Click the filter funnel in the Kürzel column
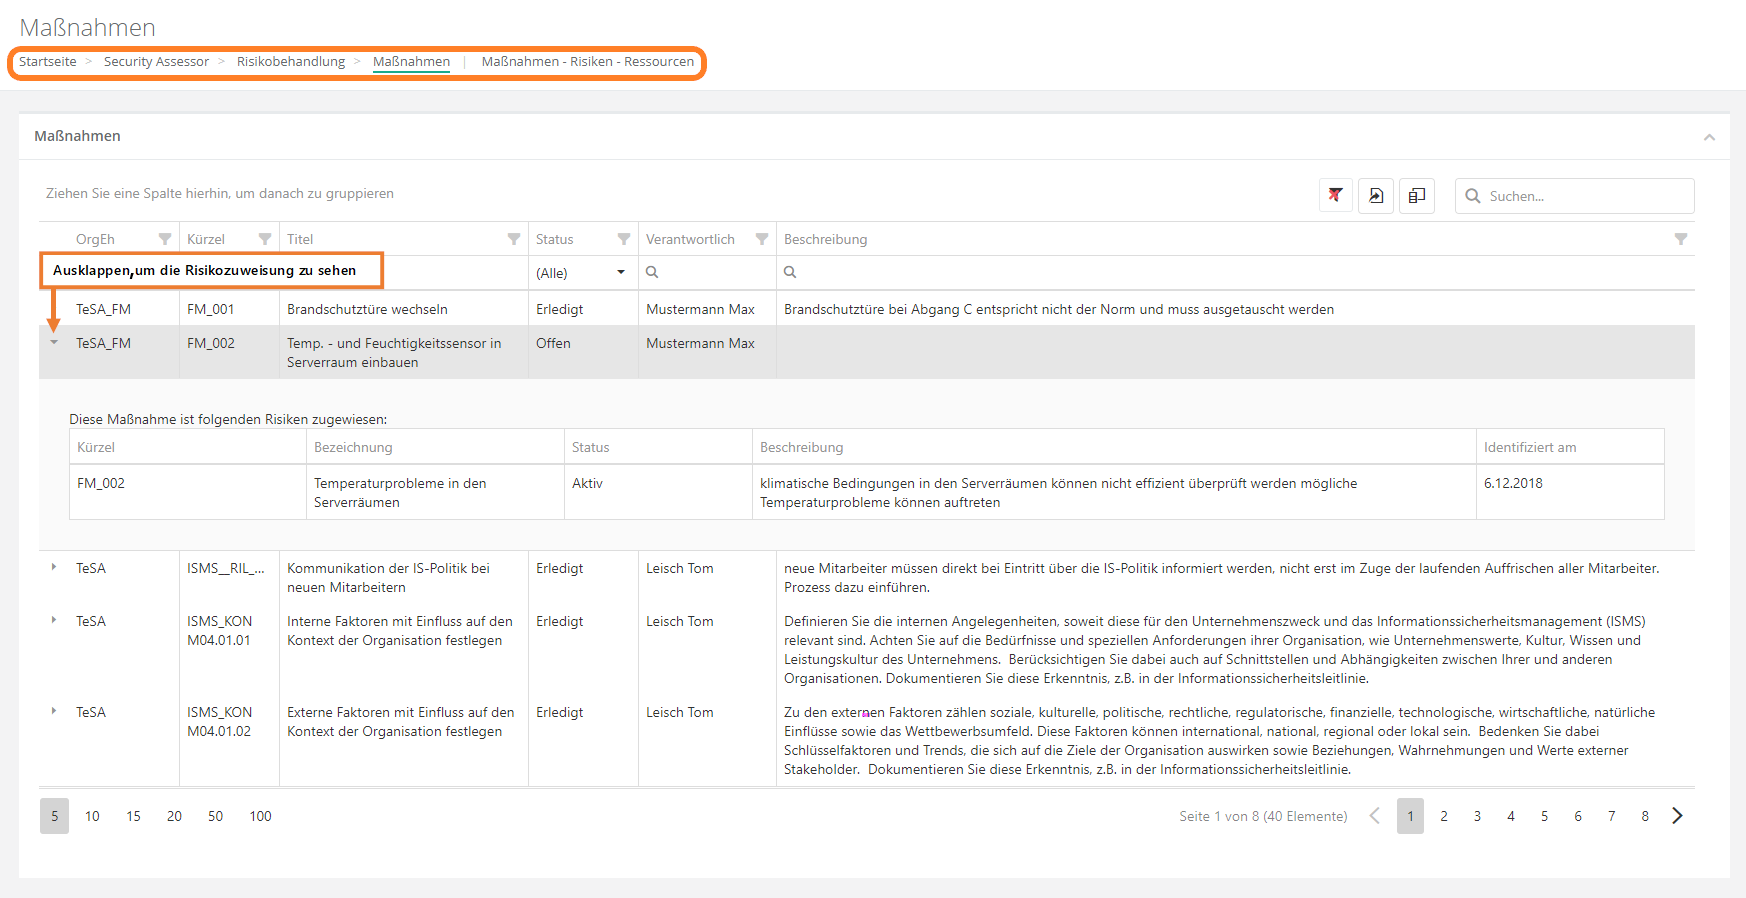1746x898 pixels. click(265, 239)
